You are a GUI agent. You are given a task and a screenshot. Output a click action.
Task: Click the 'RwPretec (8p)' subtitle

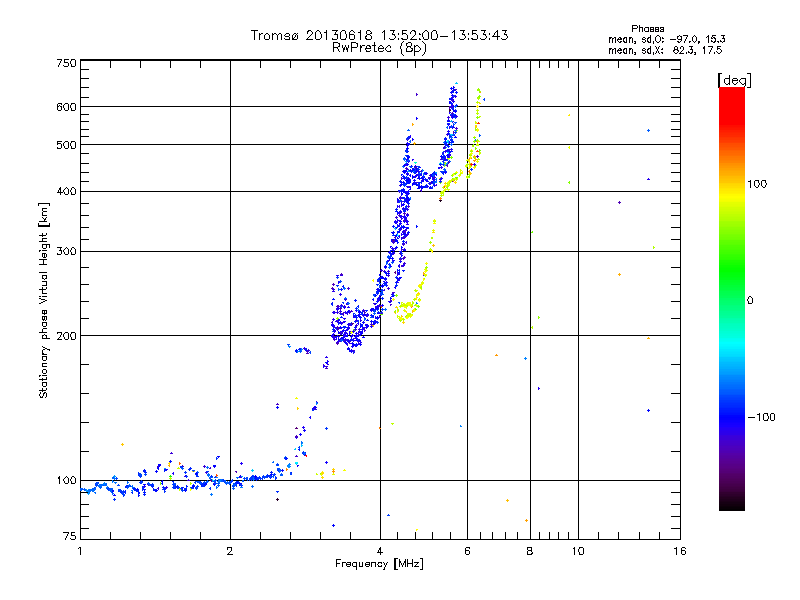(x=379, y=48)
